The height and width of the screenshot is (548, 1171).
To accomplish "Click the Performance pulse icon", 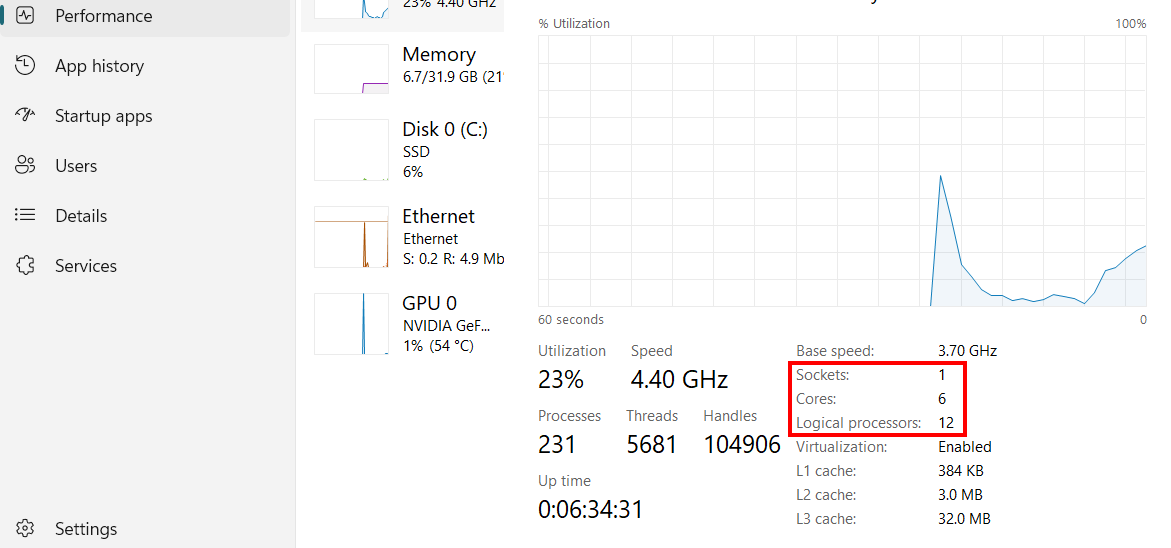I will click(26, 16).
